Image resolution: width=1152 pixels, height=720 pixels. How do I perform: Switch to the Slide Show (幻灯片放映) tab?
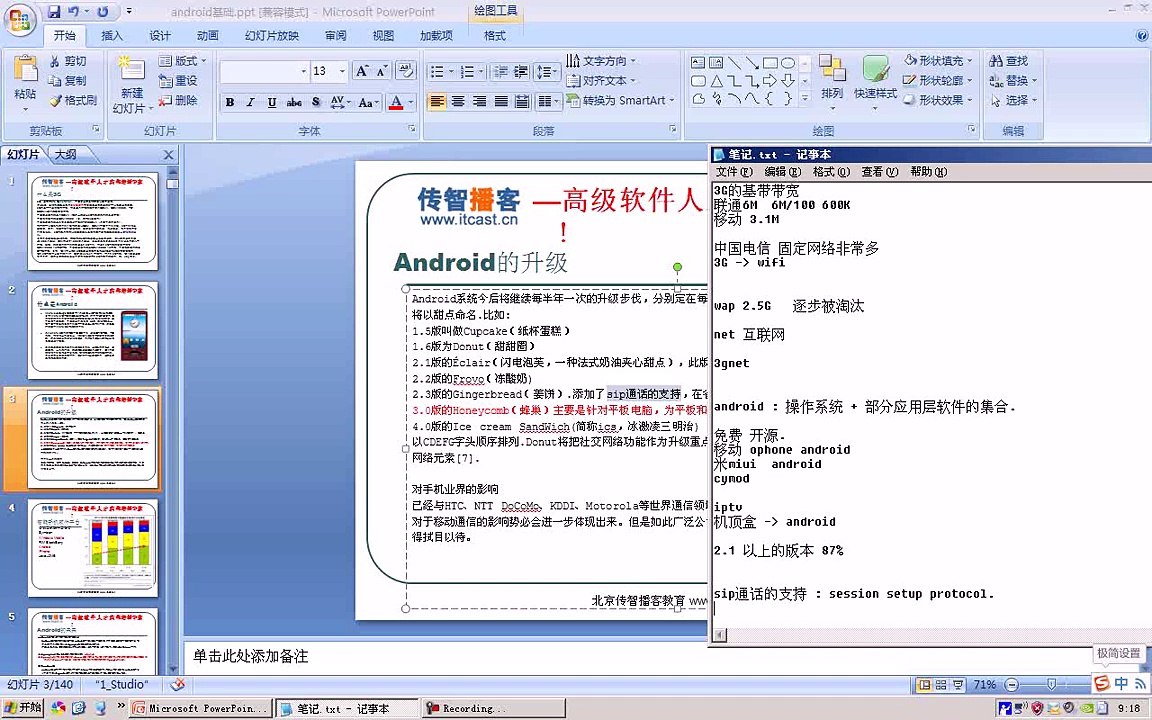[272, 35]
